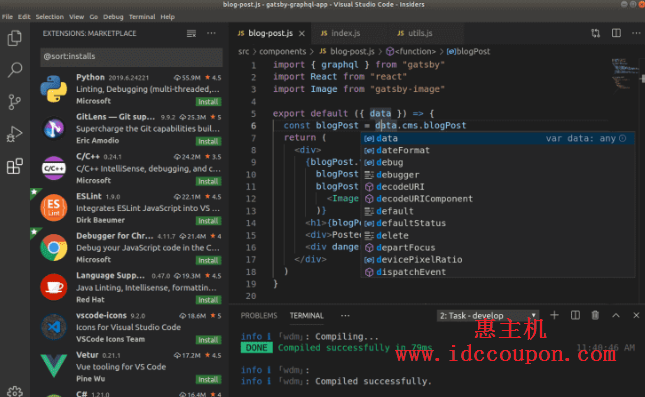Select 'devicePixelRatio' suggestion

point(498,260)
